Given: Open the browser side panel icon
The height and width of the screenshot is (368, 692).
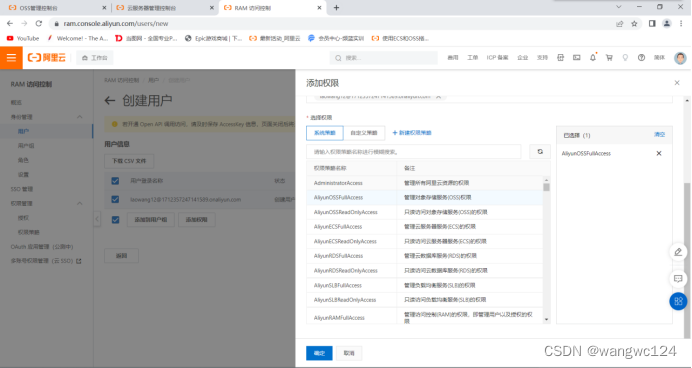Looking at the screenshot, I should pos(652,23).
